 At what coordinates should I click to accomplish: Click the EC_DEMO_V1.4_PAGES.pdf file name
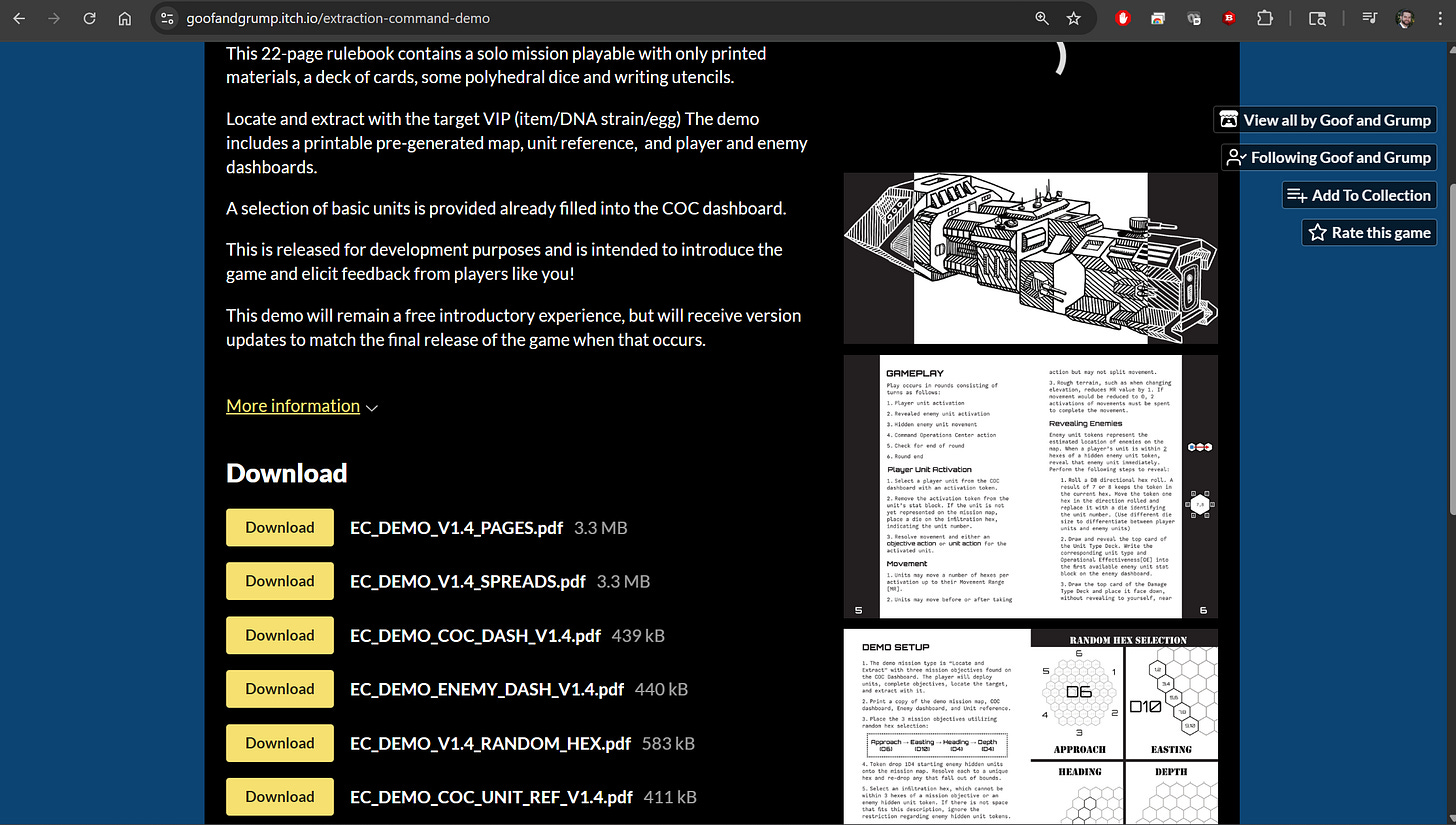click(456, 528)
